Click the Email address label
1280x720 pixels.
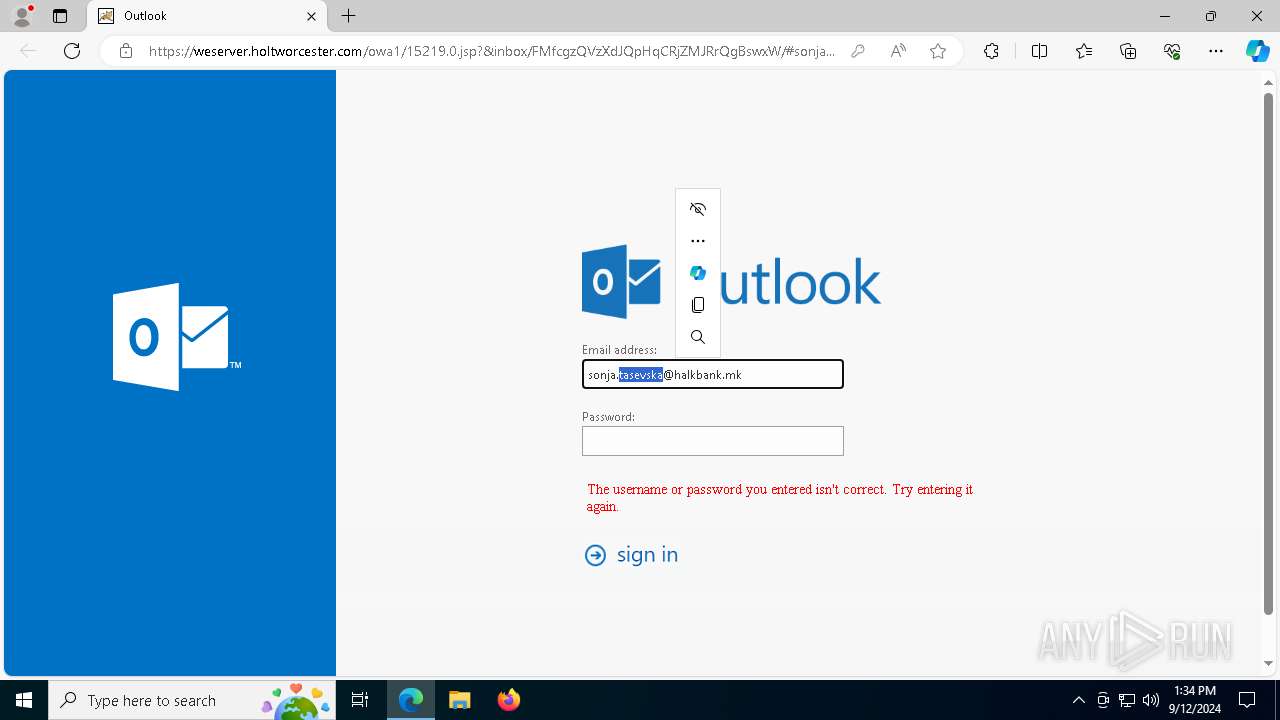click(x=620, y=350)
